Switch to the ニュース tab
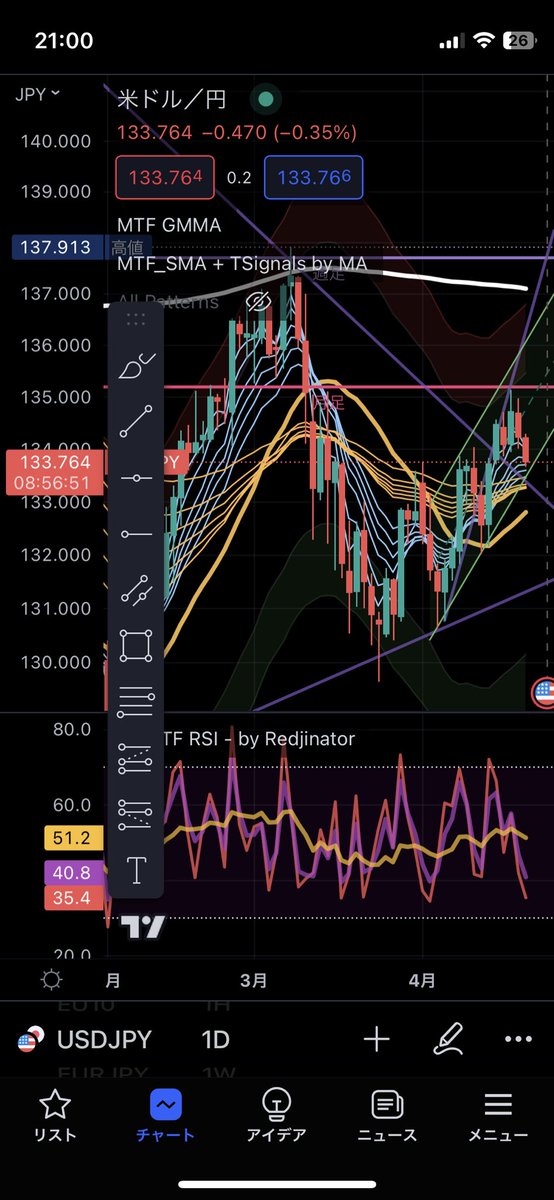 tap(387, 1116)
